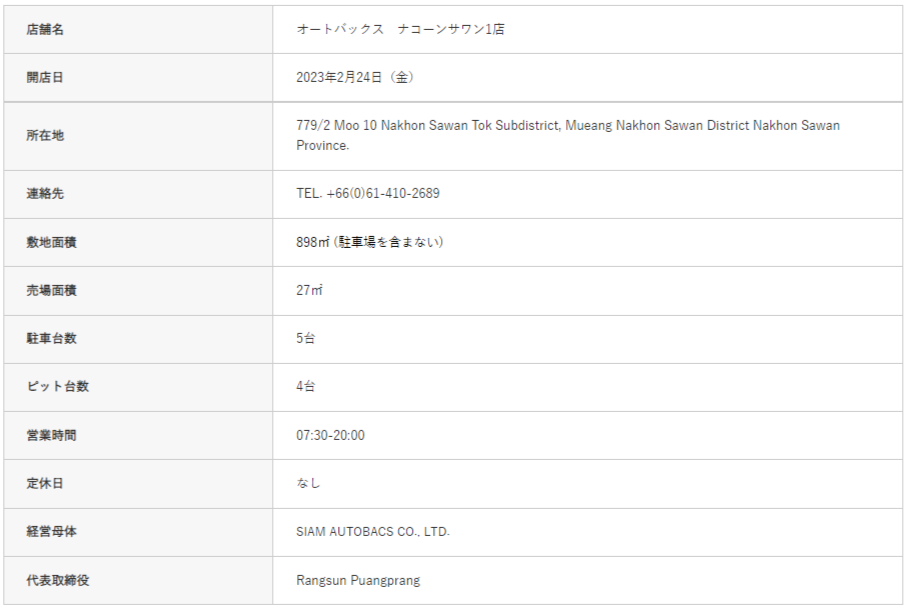Click the 開店日 header cell
This screenshot has width=908, height=607.
pos(45,77)
